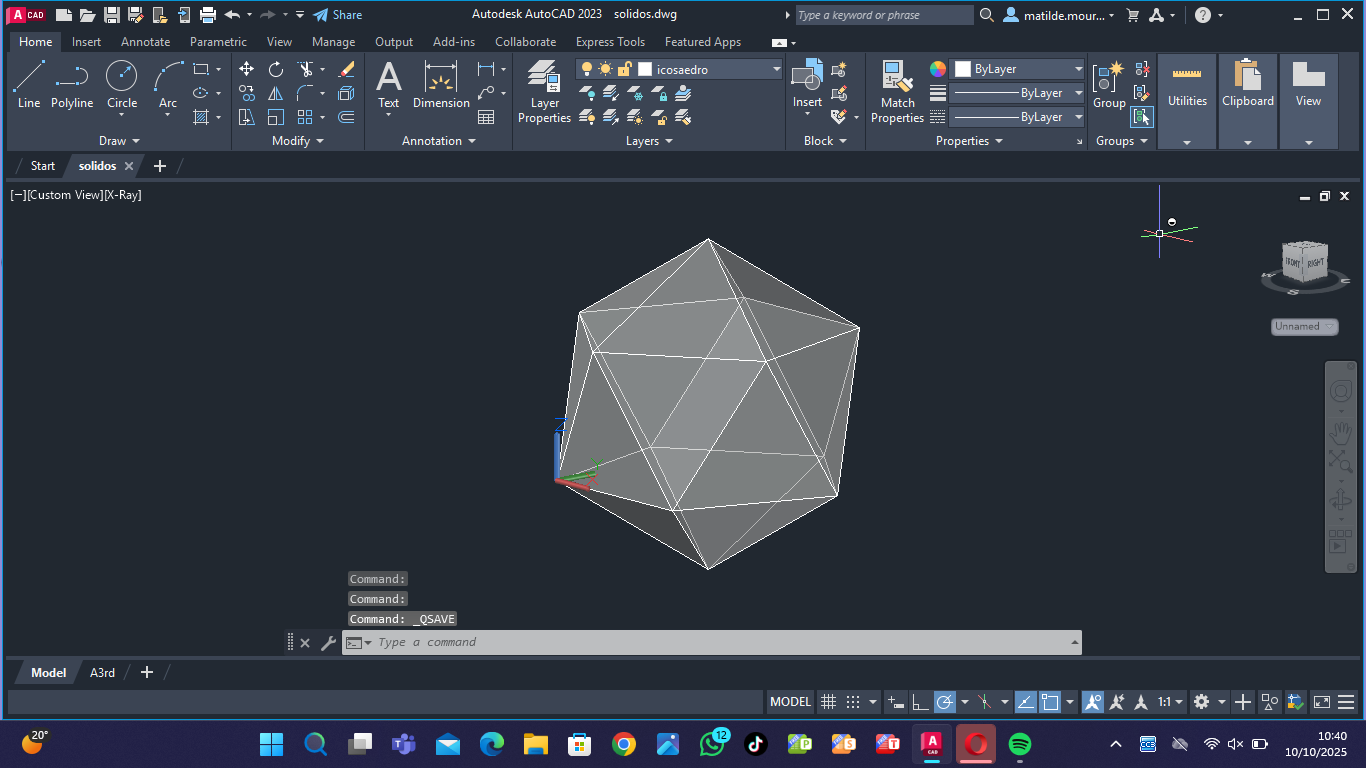
Task: Toggle Ortho mode in status bar
Action: click(x=920, y=702)
